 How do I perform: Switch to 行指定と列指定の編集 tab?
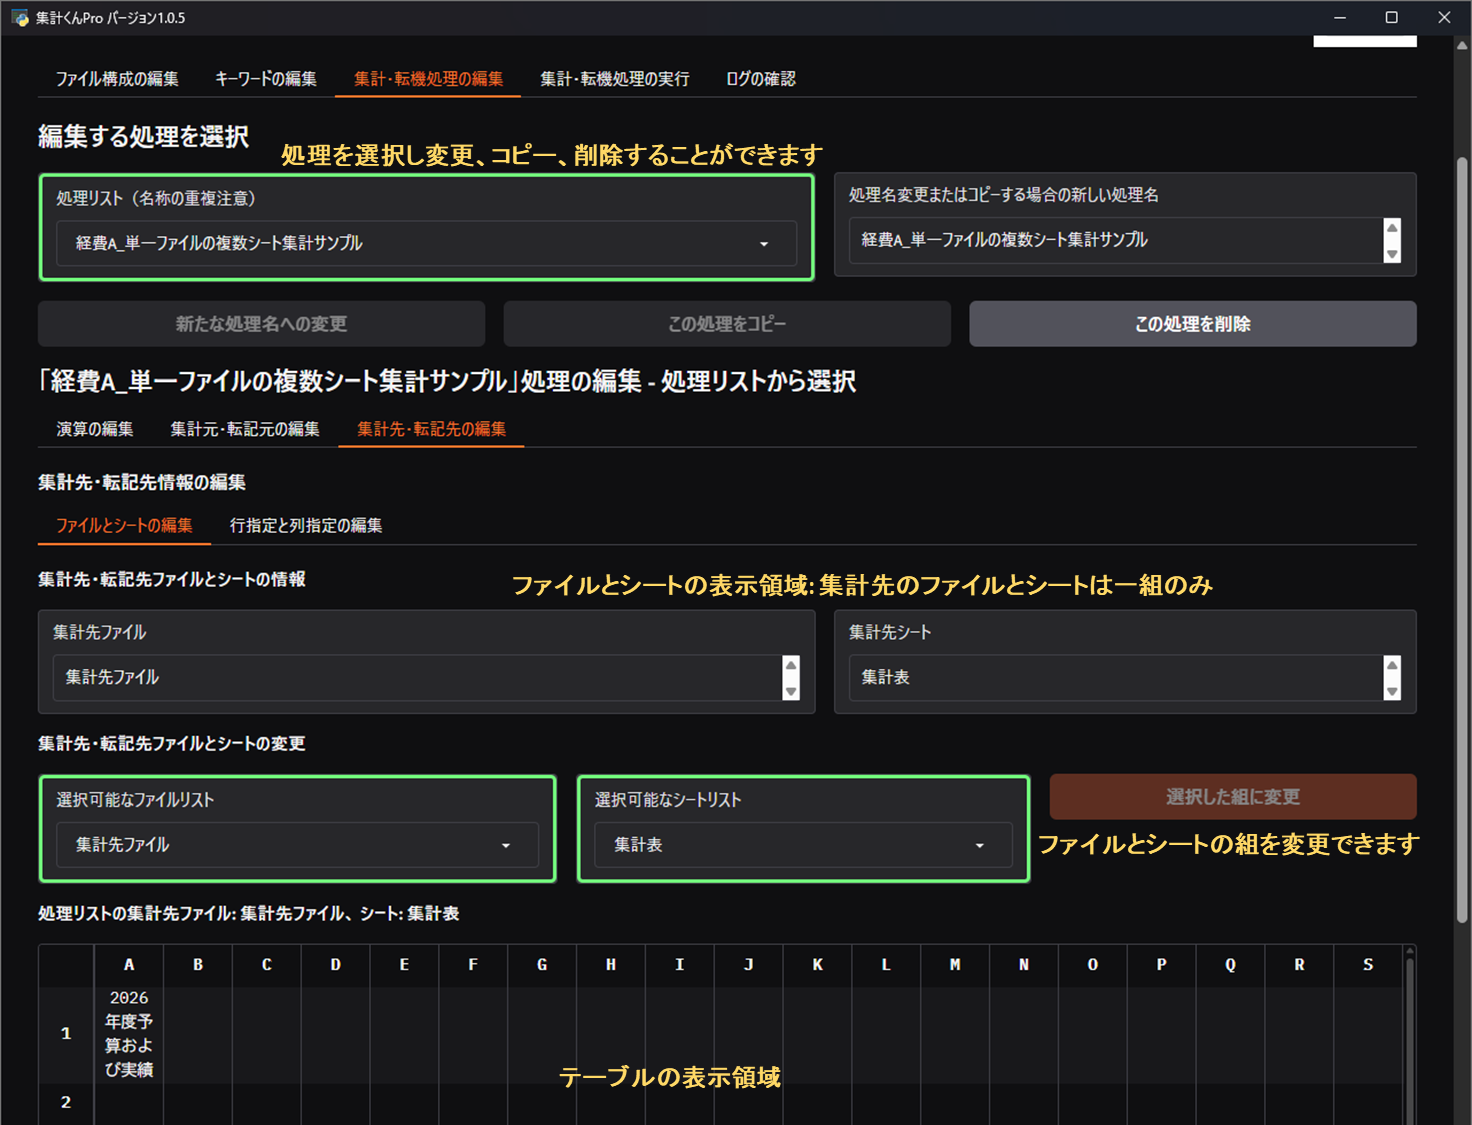tap(306, 525)
